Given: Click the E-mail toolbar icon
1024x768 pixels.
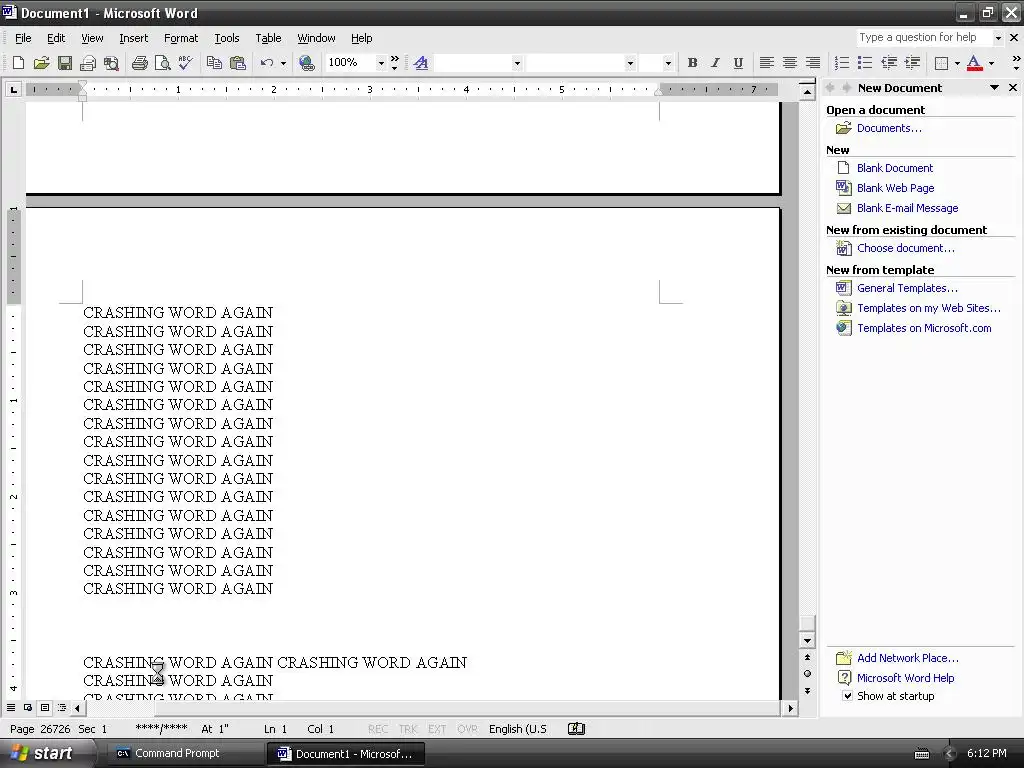Looking at the screenshot, I should click(x=88, y=63).
